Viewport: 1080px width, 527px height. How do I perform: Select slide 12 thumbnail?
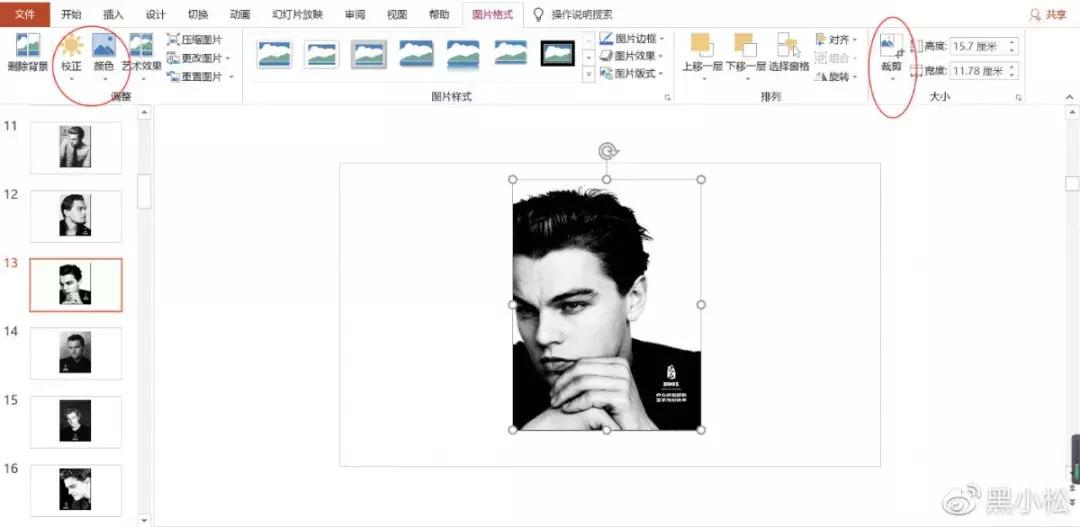(75, 216)
